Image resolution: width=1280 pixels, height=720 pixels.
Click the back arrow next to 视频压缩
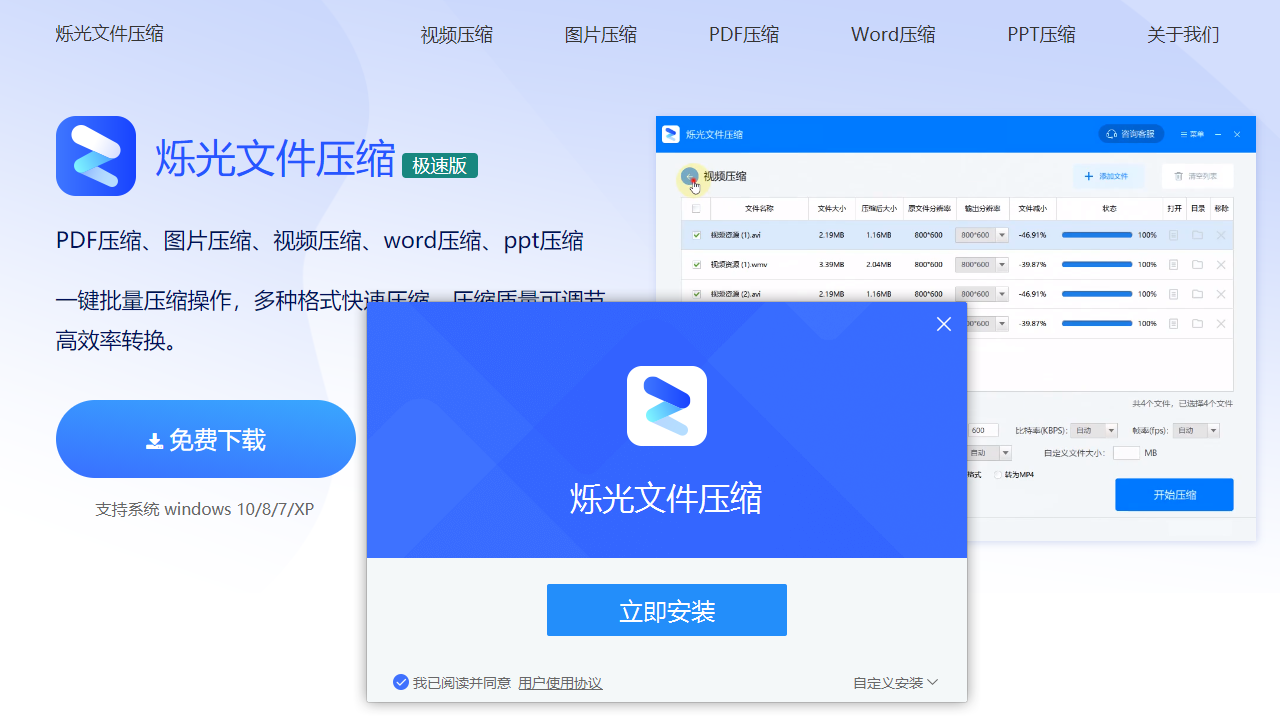tap(689, 177)
